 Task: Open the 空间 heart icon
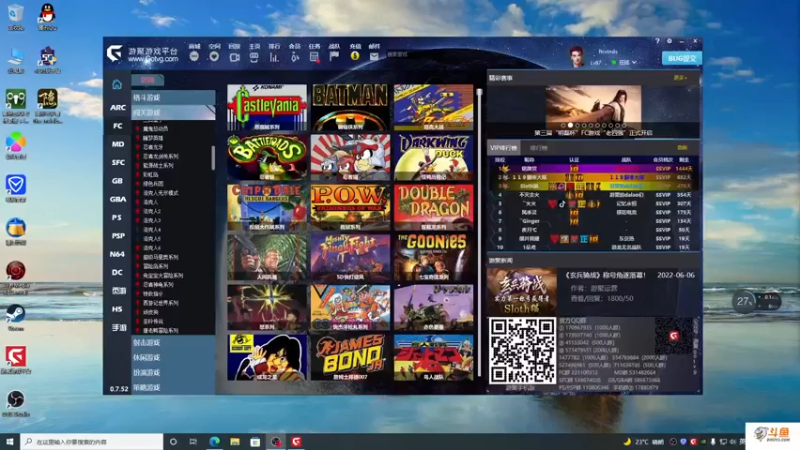pos(214,57)
